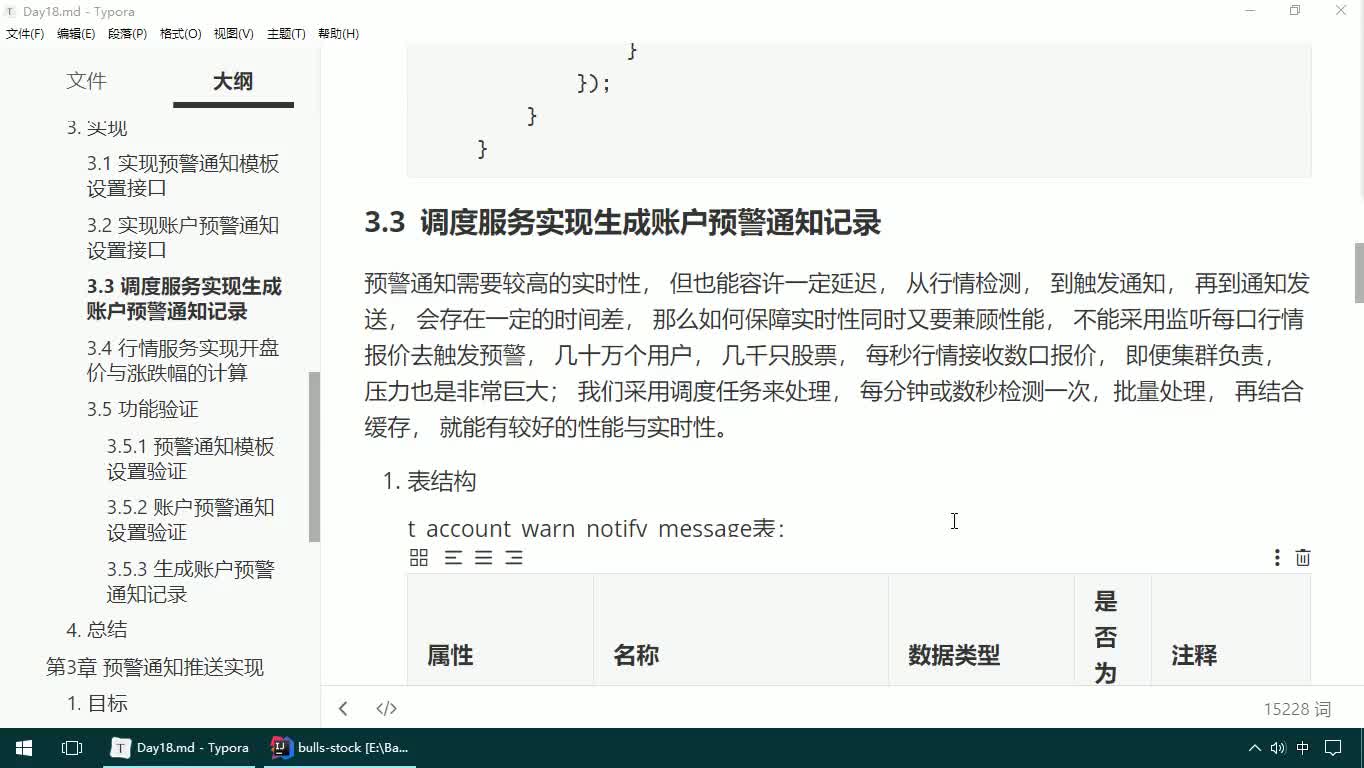Go to outline item 3.2 实现账户预警通知设置接口
The image size is (1364, 768).
click(x=183, y=238)
